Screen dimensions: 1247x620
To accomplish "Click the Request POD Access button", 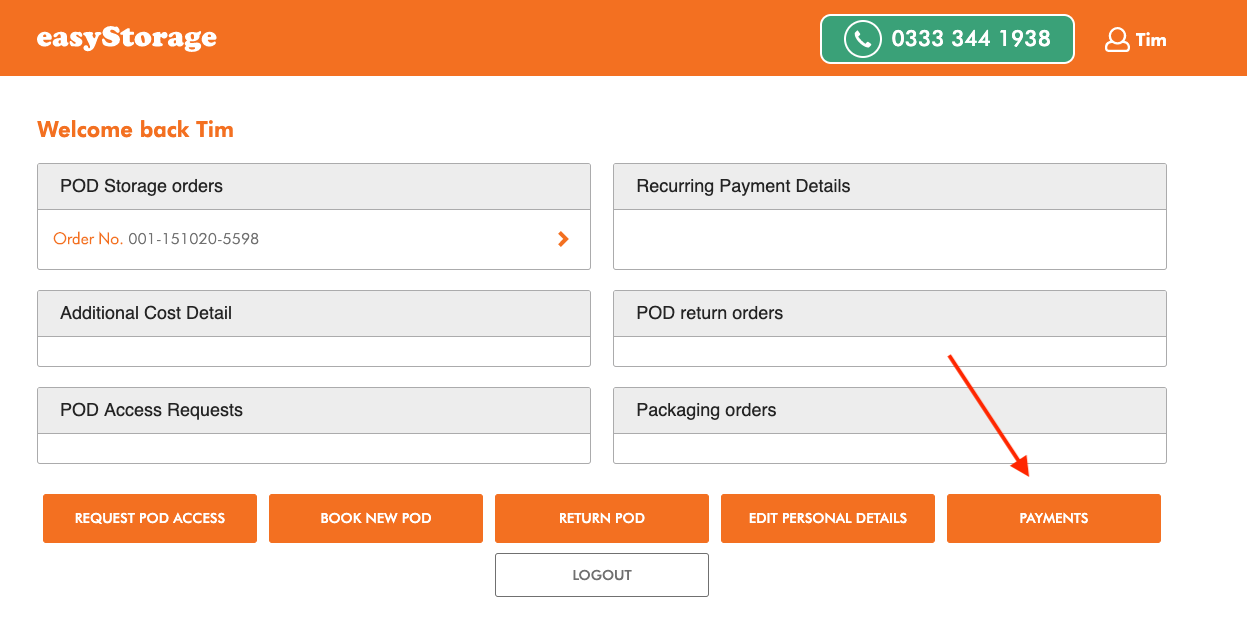I will click(x=150, y=518).
